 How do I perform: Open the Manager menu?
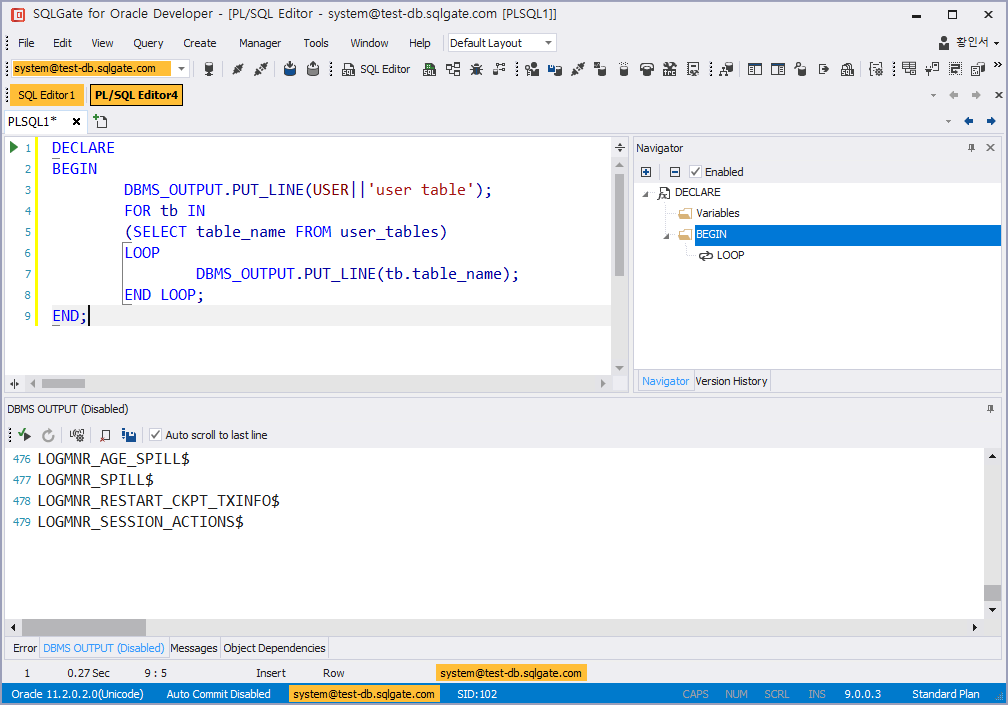pos(259,42)
